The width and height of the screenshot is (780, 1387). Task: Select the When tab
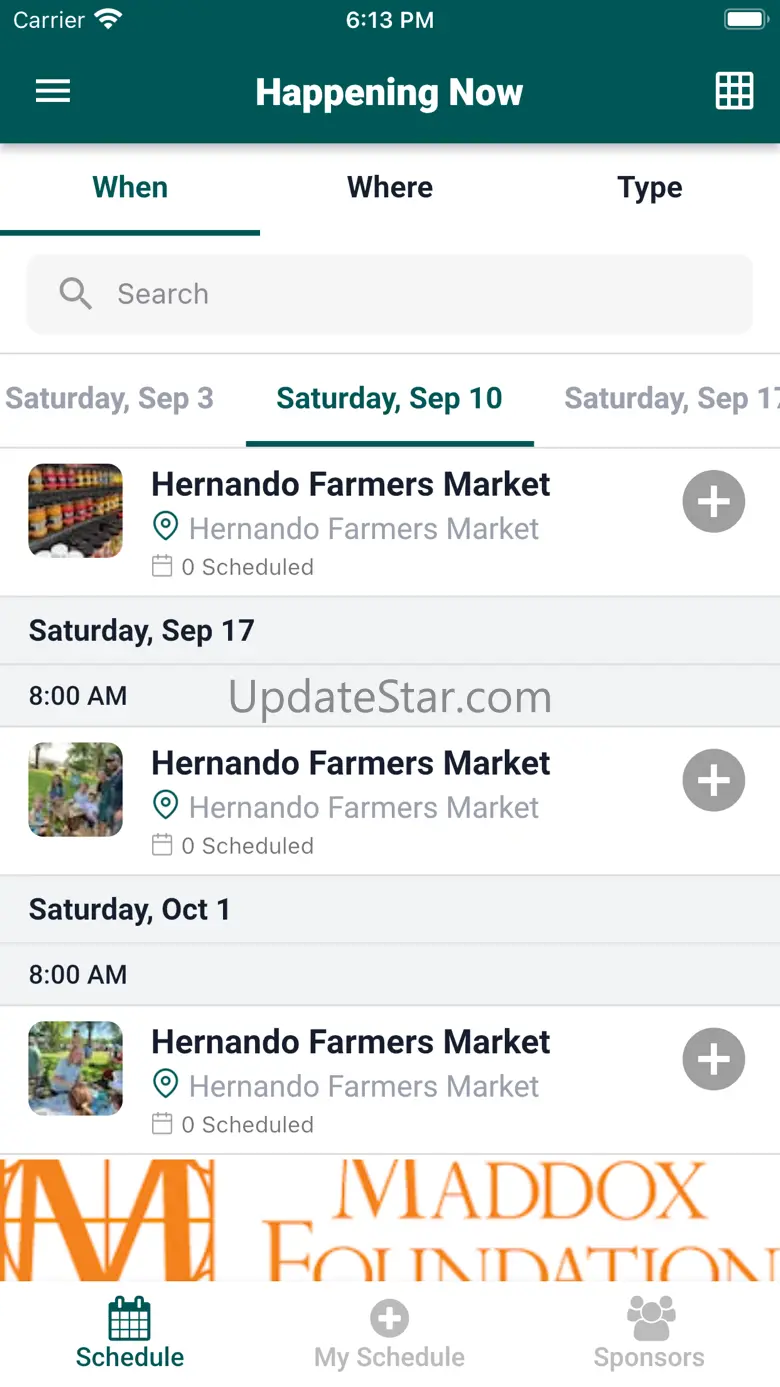click(130, 188)
